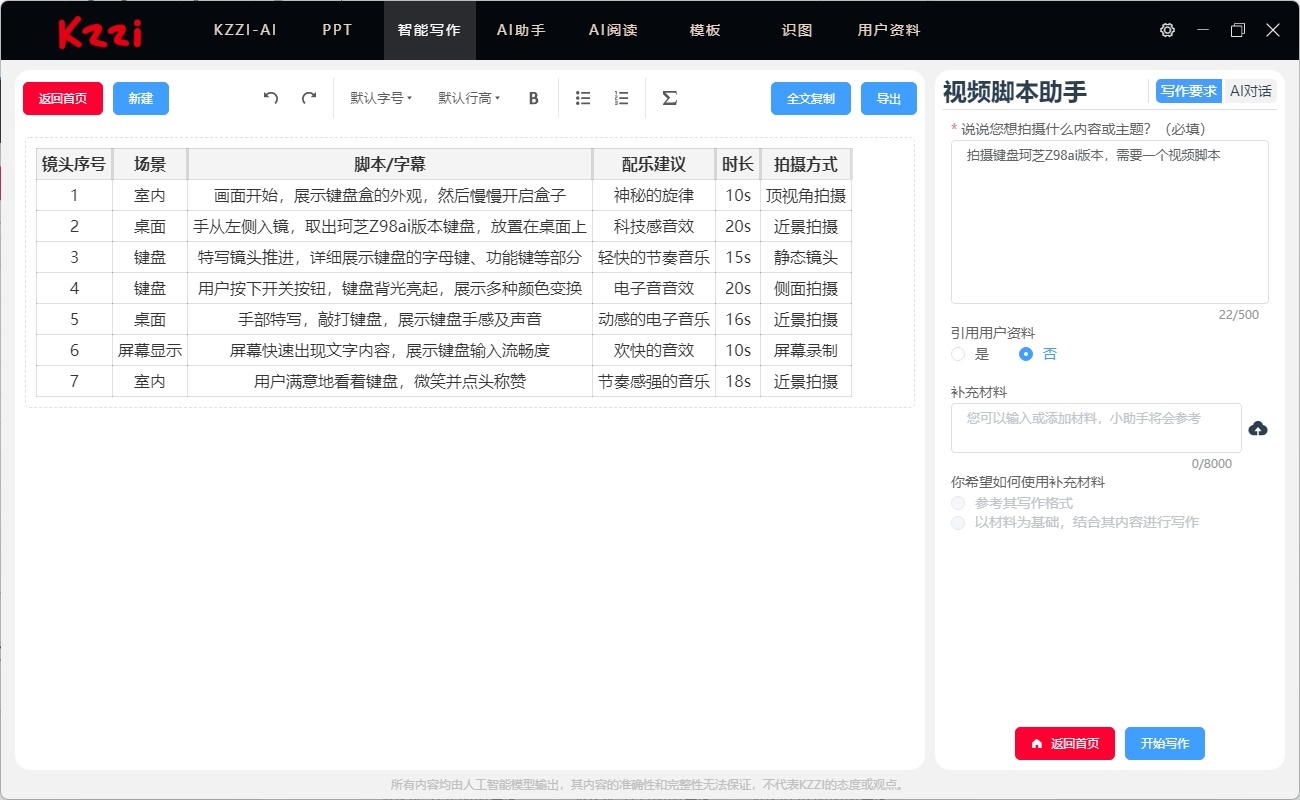Click the Kzzi logo
Viewport: 1300px width, 800px height.
100,32
